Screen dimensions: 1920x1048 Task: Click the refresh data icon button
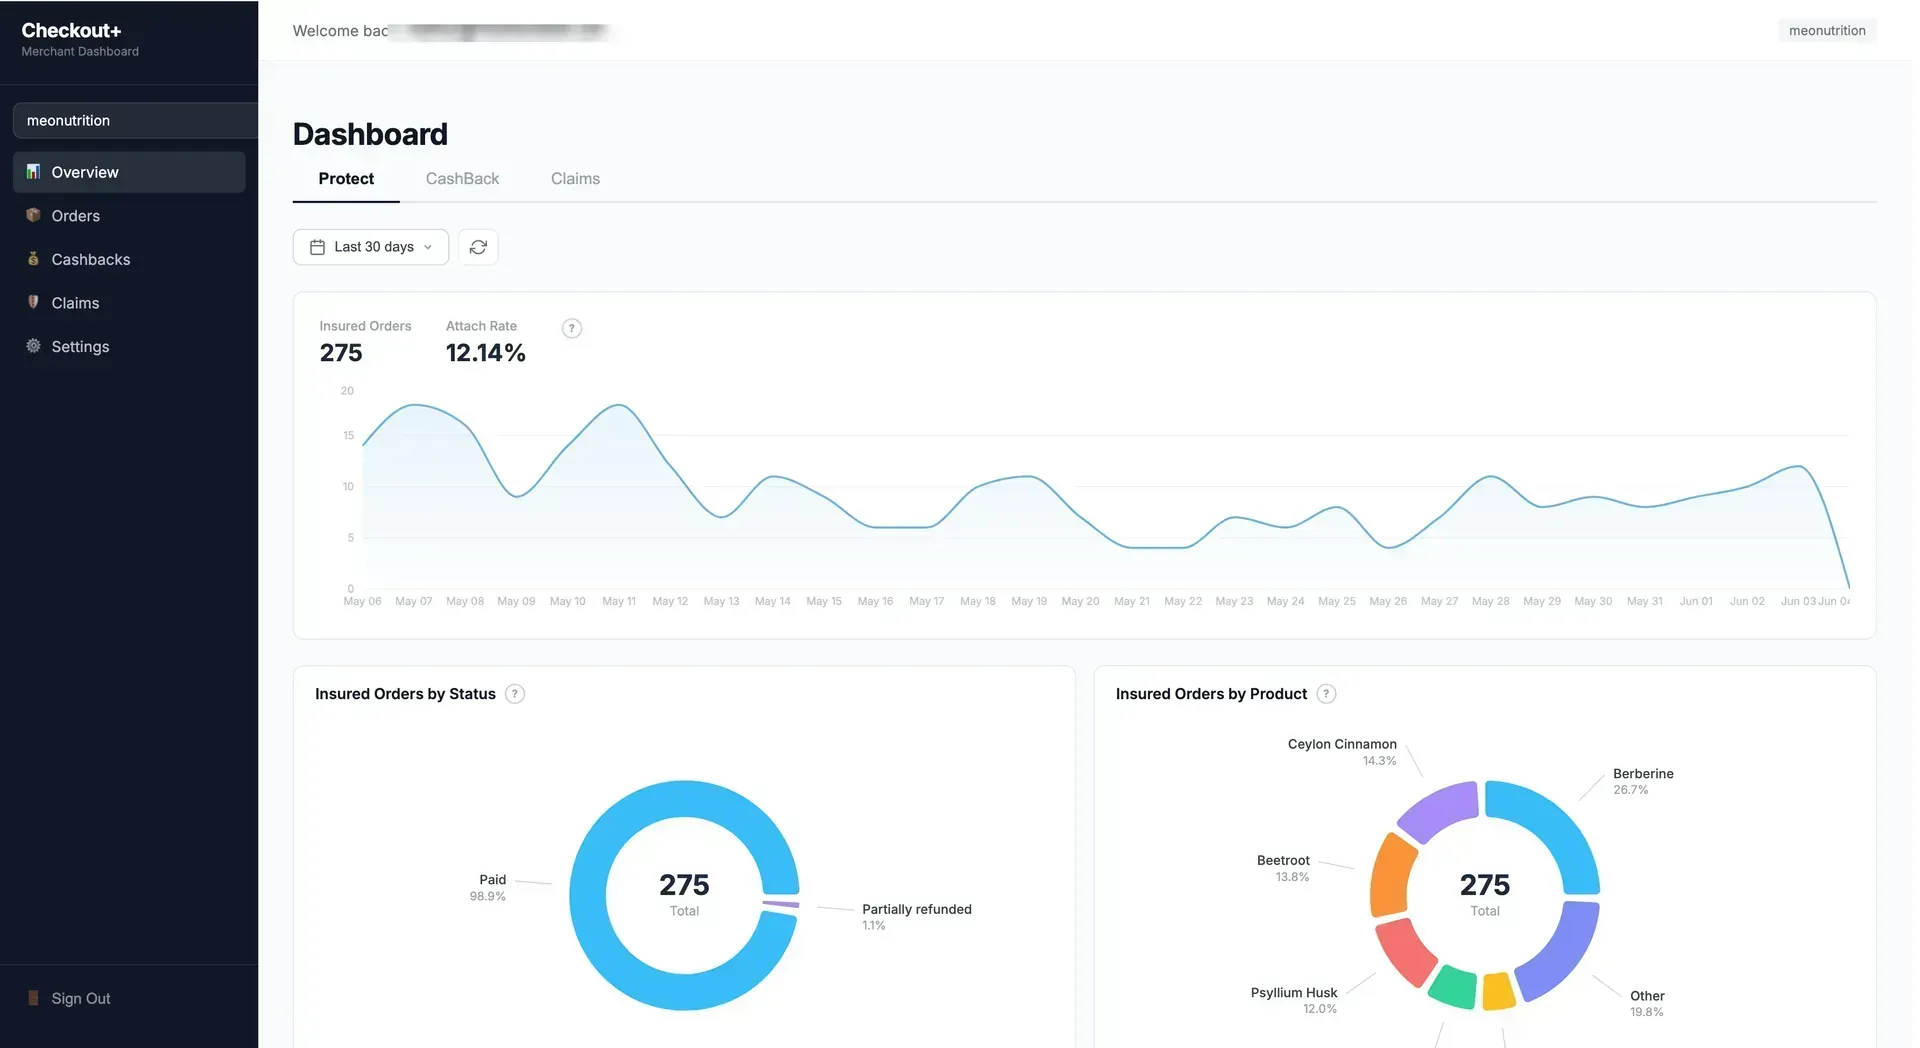478,247
